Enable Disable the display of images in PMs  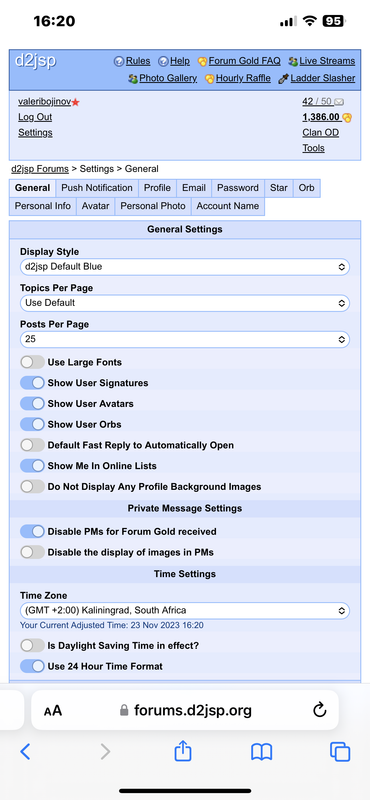[33, 552]
